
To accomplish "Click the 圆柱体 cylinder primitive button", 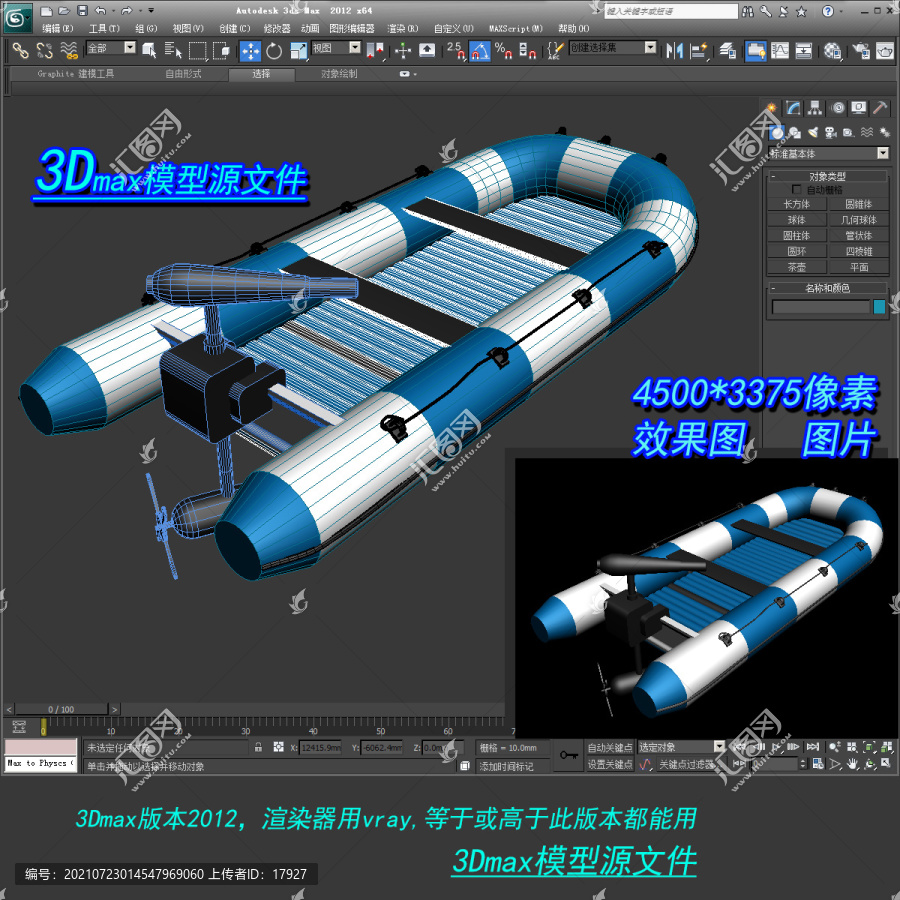I will pos(797,235).
